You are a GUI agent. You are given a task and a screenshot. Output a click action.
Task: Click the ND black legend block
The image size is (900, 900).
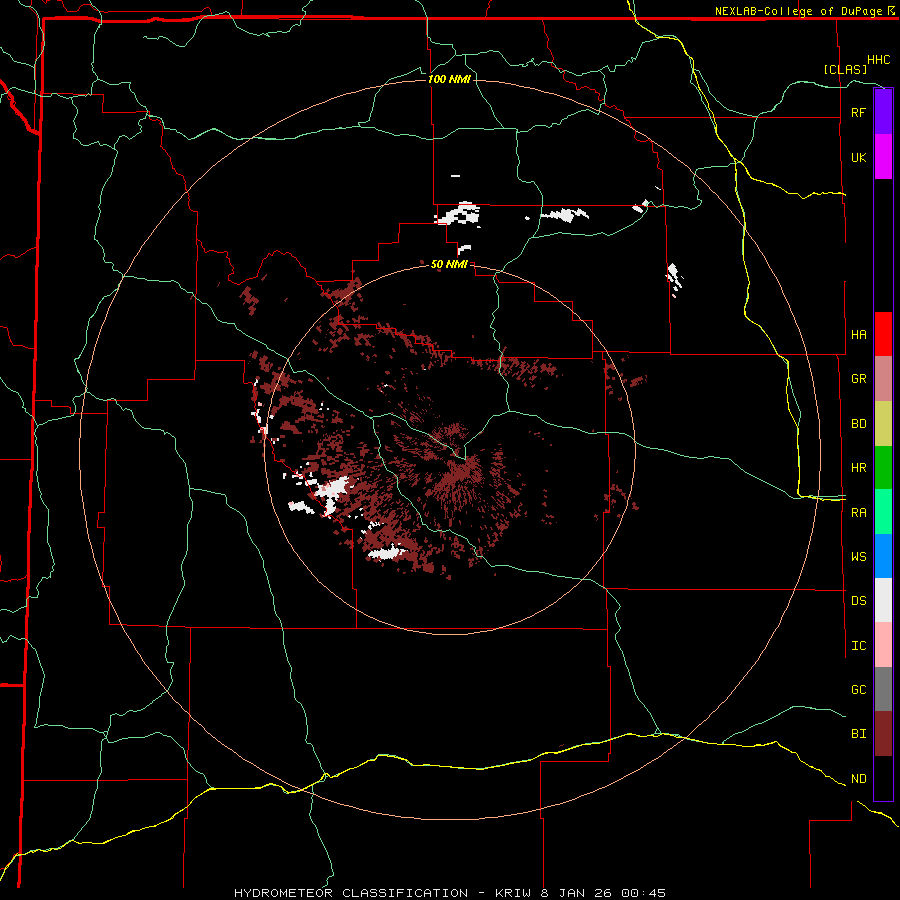(883, 778)
